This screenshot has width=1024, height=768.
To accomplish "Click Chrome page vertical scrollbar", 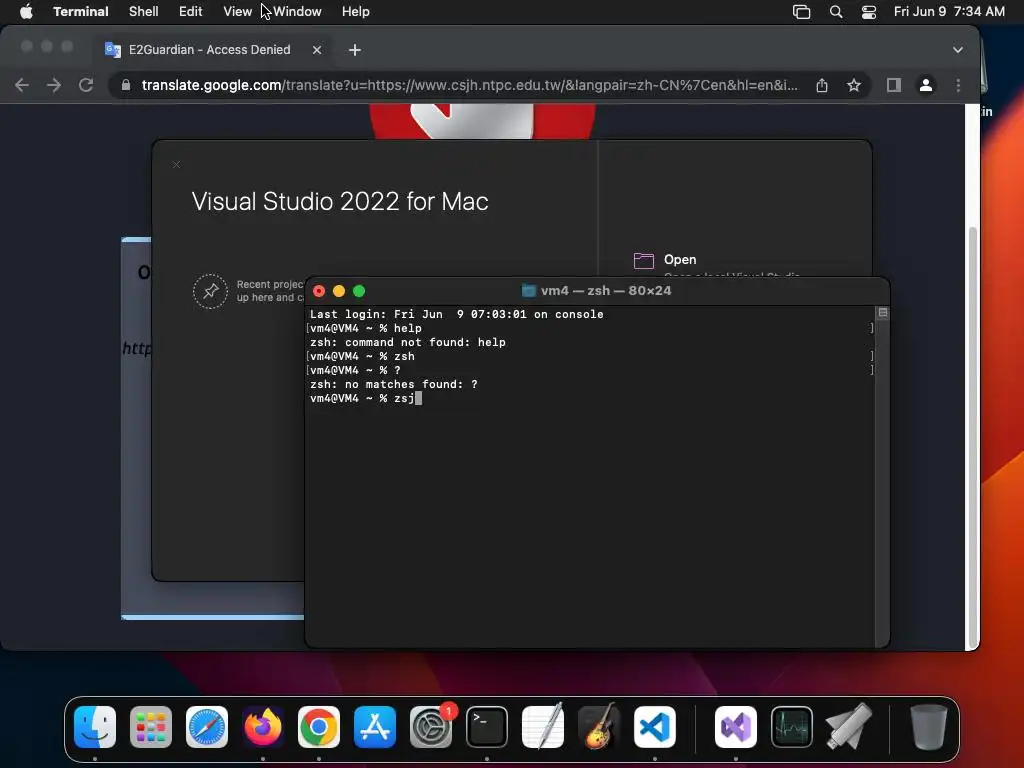I will (x=972, y=438).
